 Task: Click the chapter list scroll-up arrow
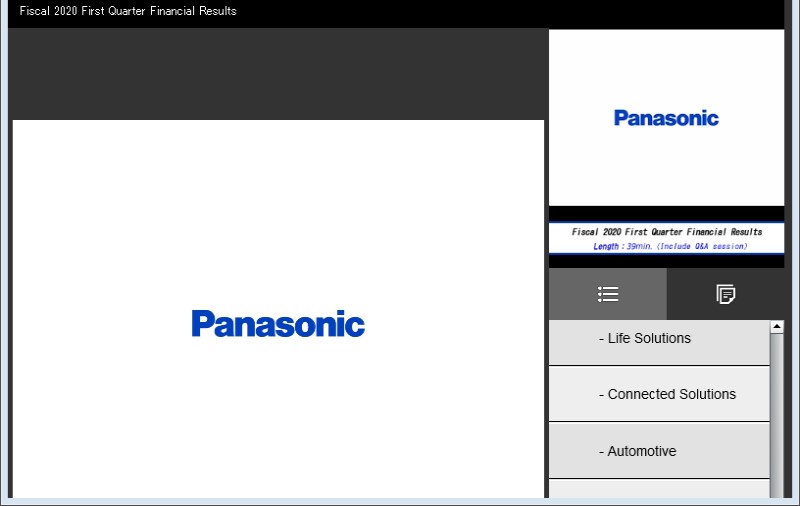pos(777,327)
